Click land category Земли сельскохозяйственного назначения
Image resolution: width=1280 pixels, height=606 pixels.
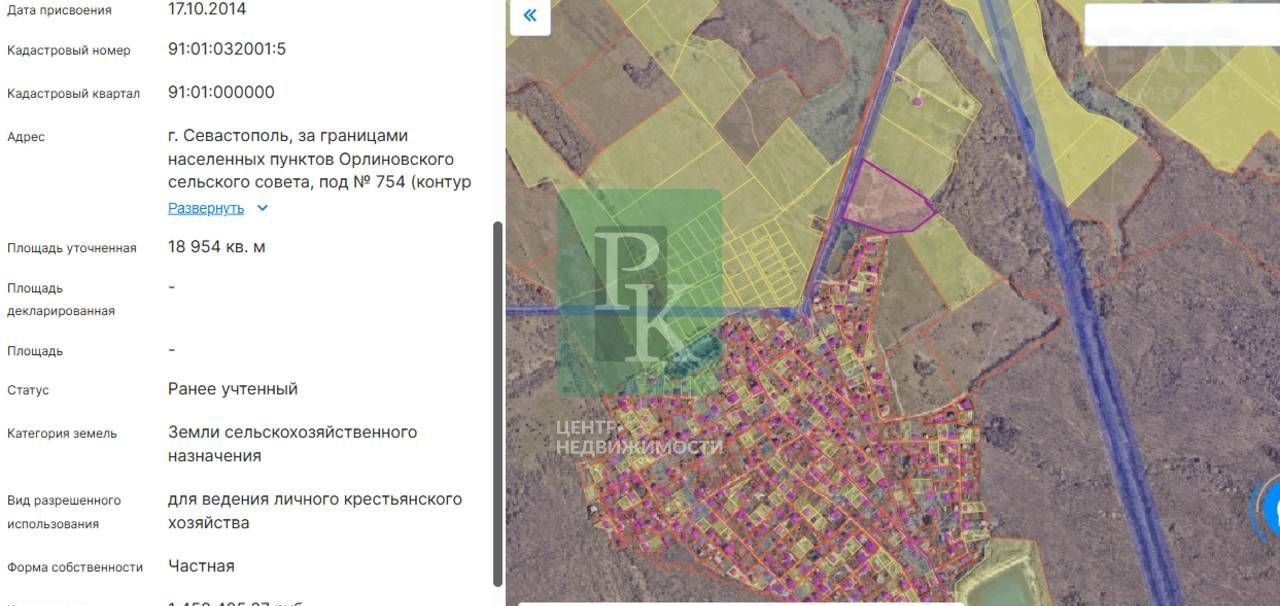point(292,444)
